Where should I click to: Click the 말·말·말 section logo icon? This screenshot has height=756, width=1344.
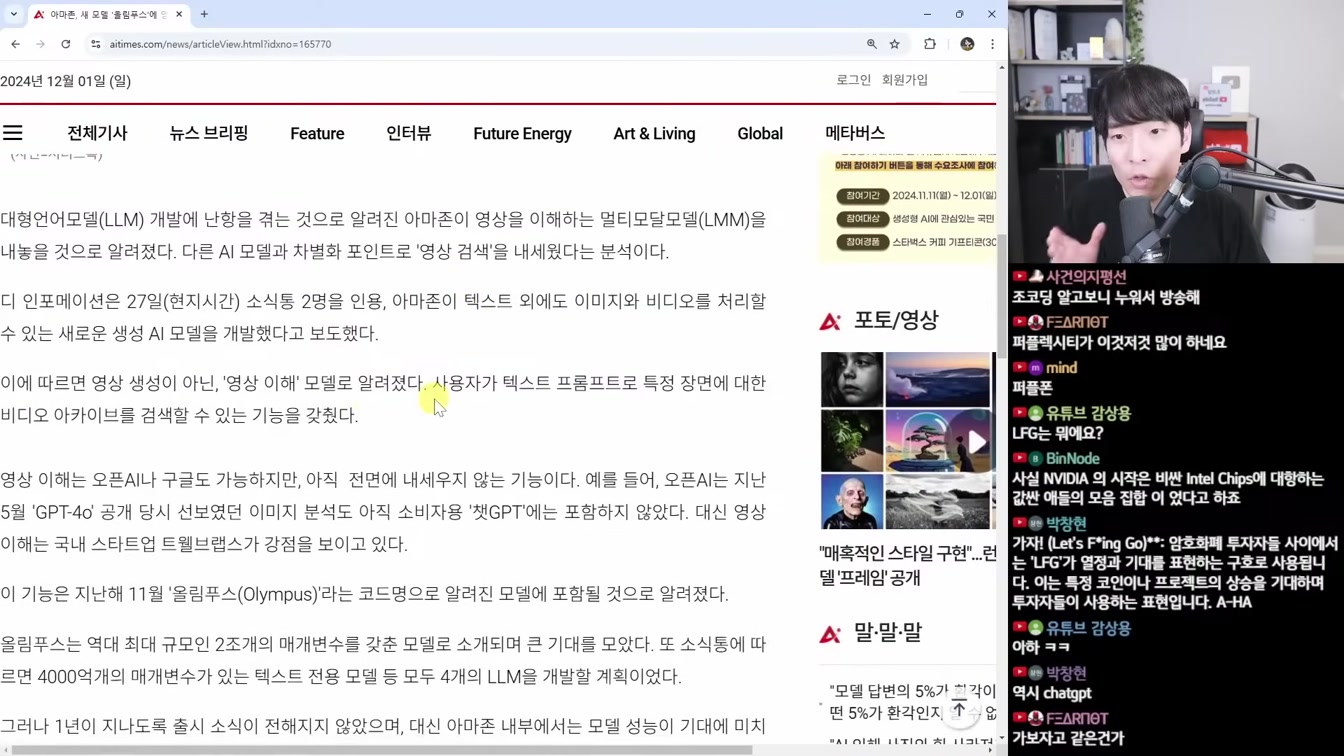click(830, 633)
